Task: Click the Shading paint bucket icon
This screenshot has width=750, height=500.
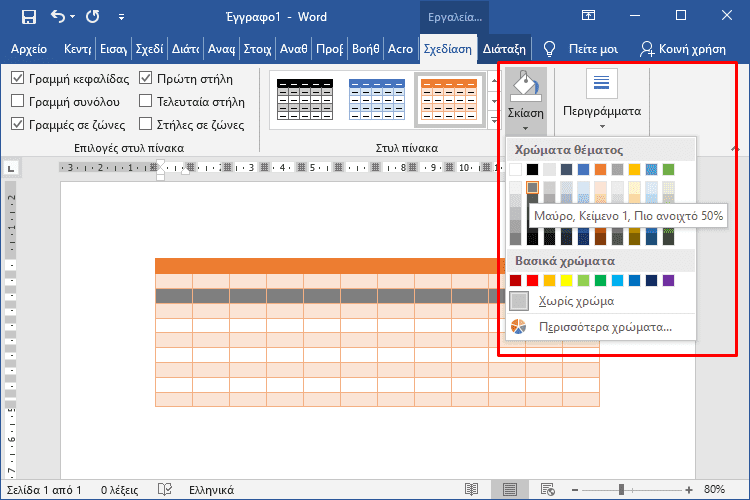Action: tap(525, 86)
